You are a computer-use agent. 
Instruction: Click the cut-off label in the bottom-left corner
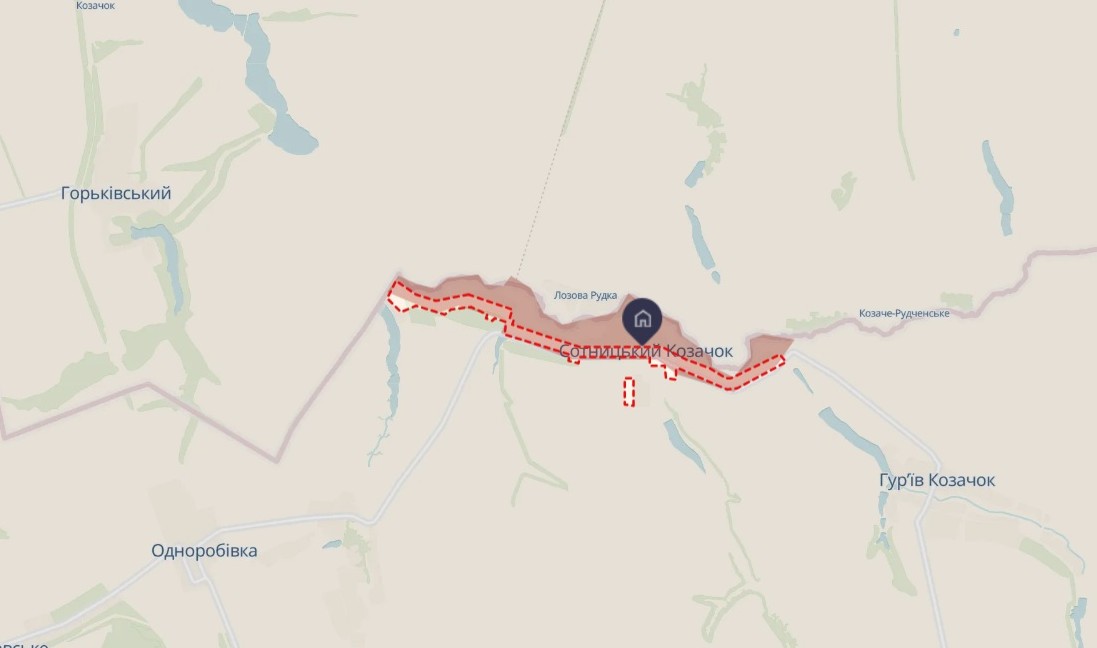(23, 644)
